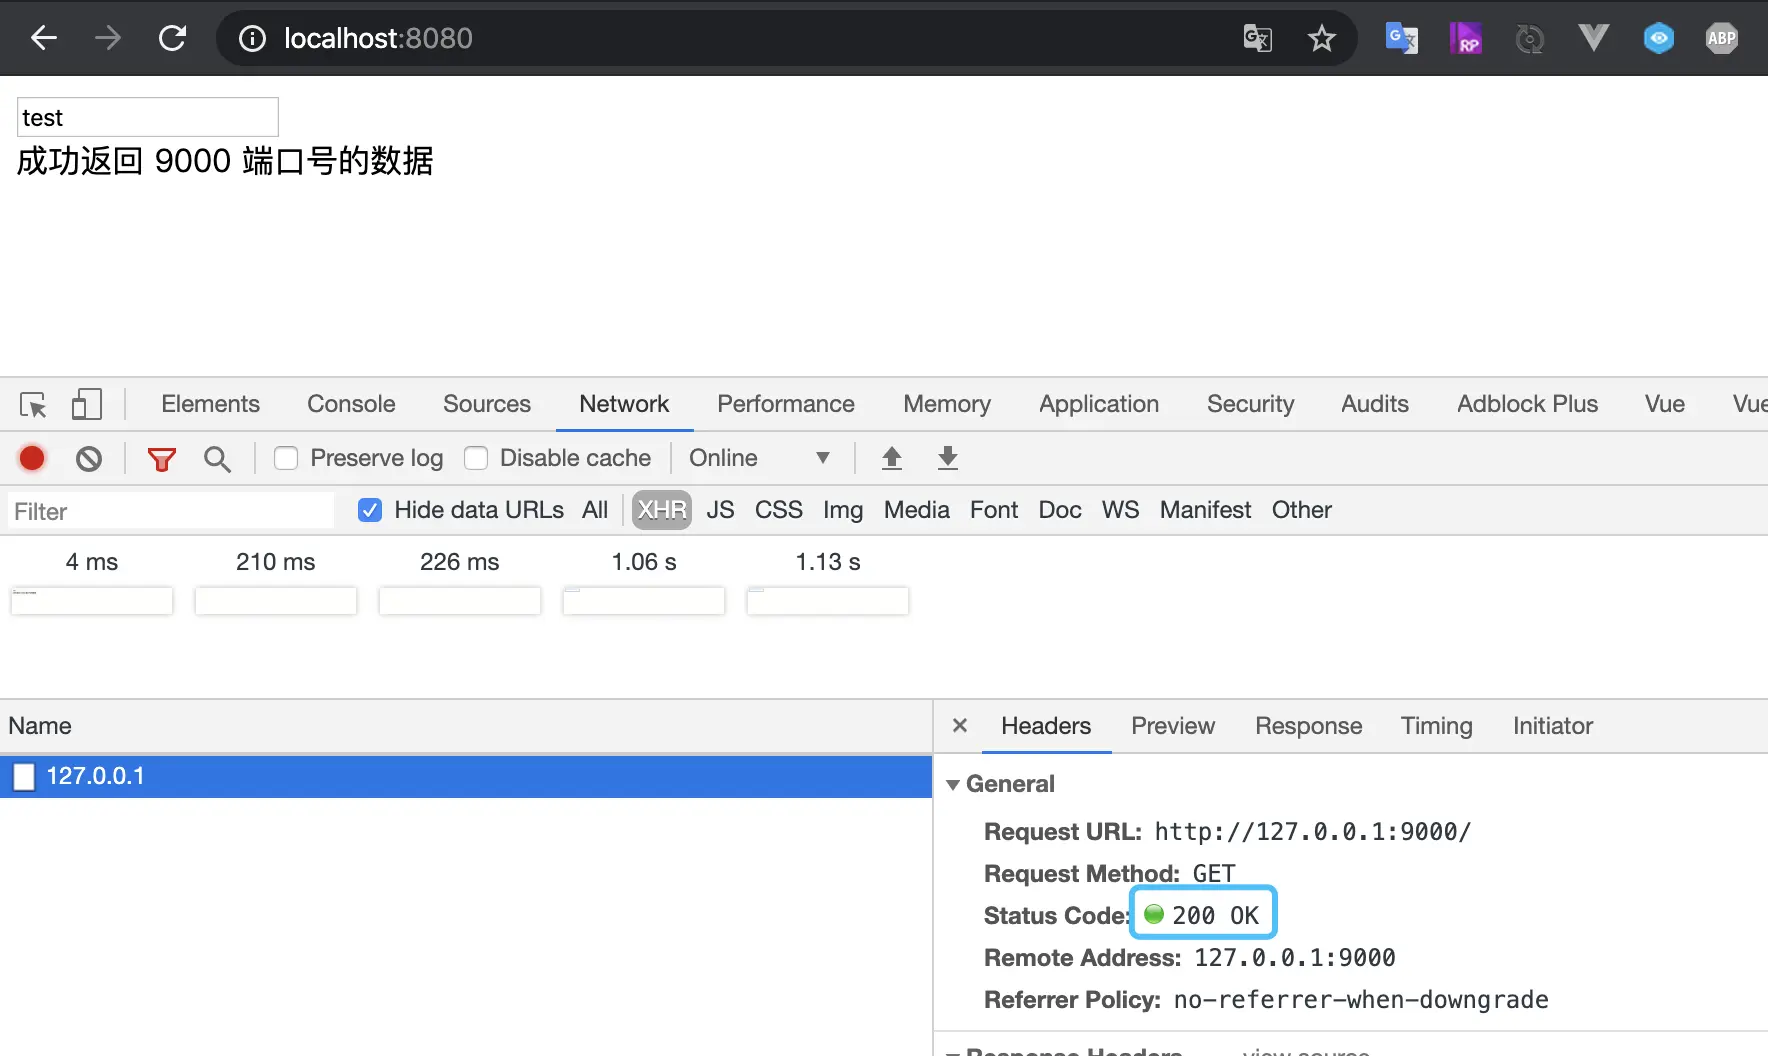This screenshot has height=1056, width=1768.
Task: Uncheck Hide data URLs
Action: point(370,510)
